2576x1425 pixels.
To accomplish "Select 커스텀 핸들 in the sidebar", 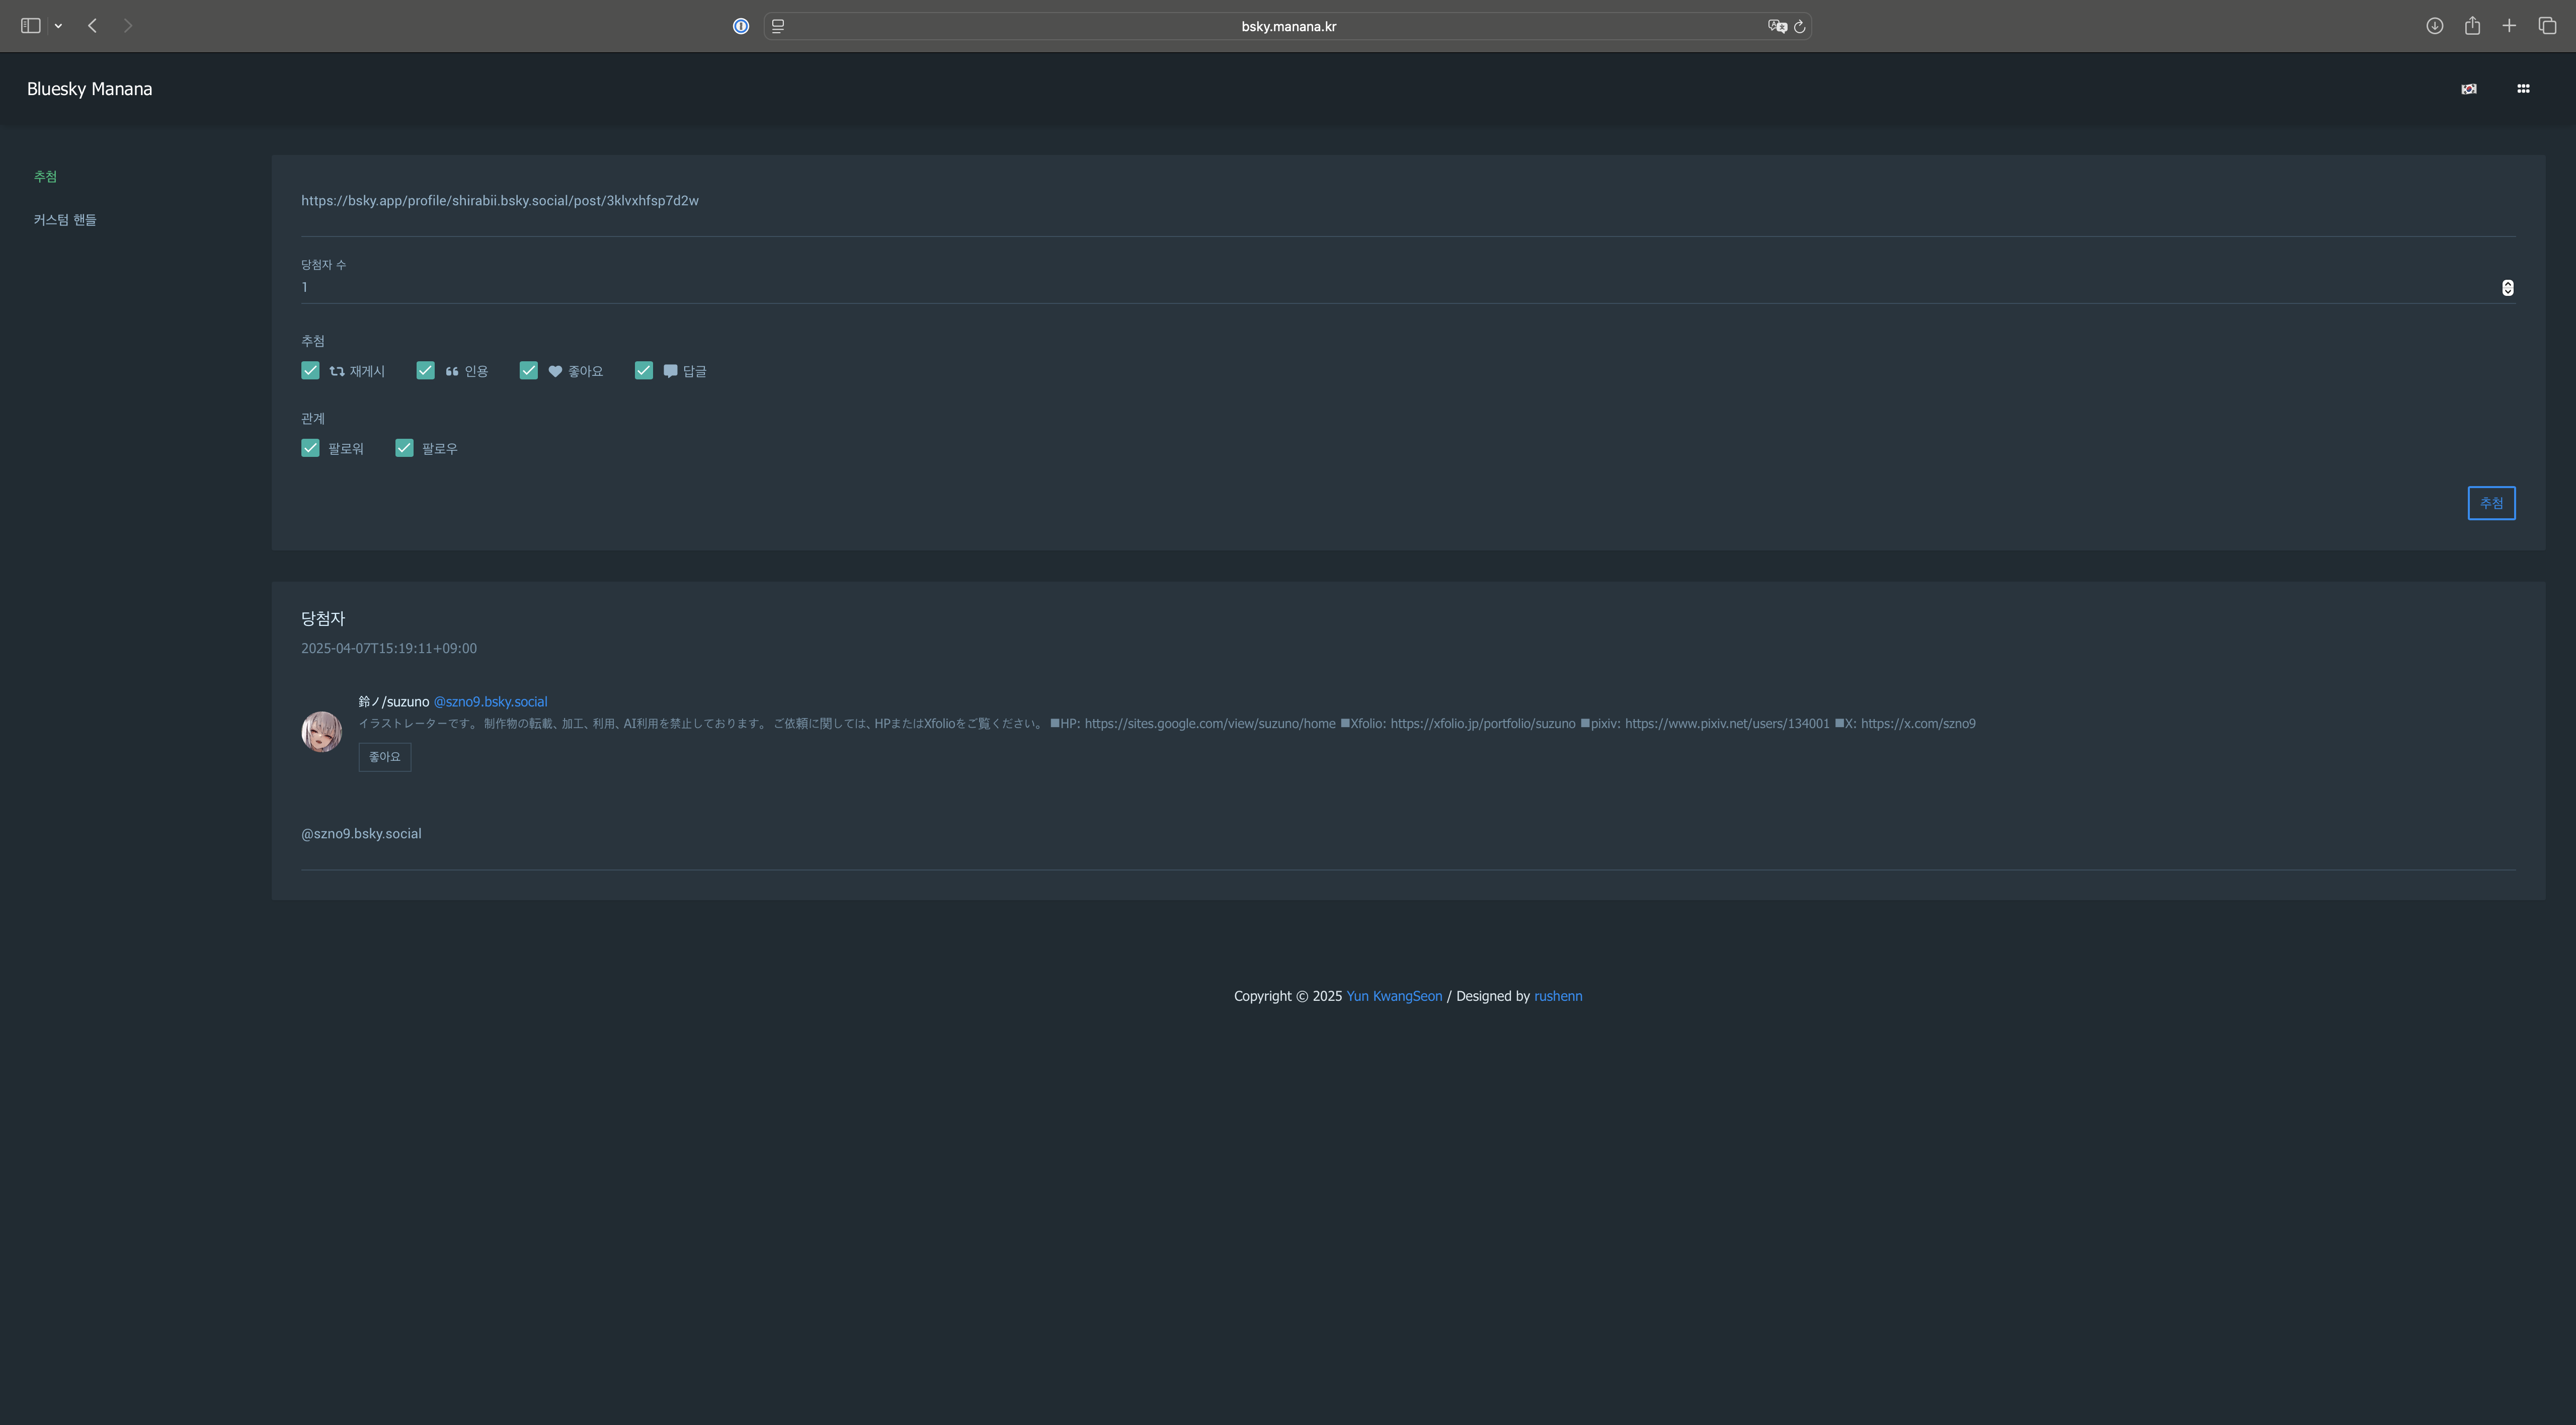I will coord(65,220).
